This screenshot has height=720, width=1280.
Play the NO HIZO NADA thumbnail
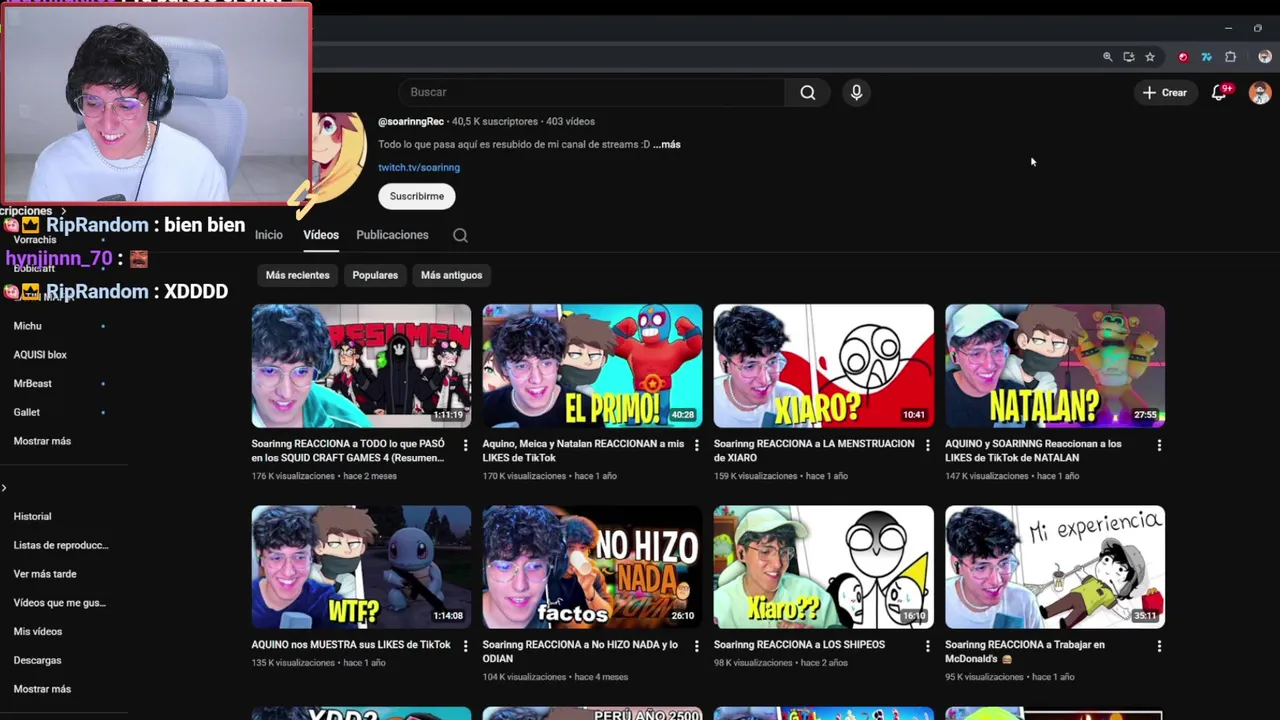592,567
